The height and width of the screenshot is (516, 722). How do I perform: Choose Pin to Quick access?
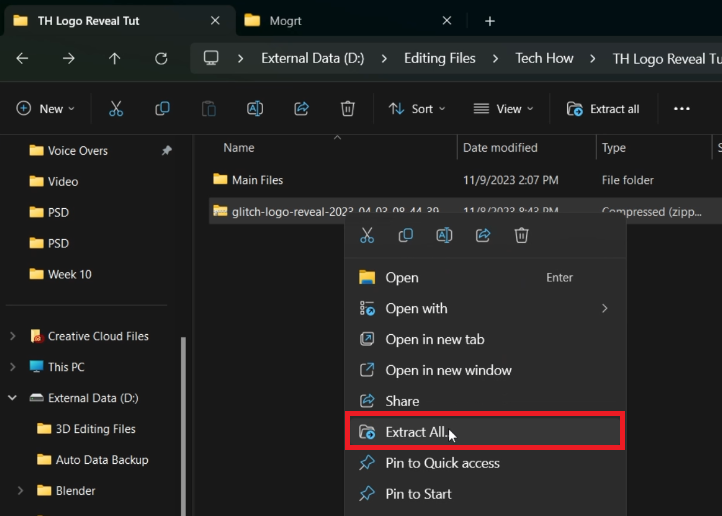[442, 463]
